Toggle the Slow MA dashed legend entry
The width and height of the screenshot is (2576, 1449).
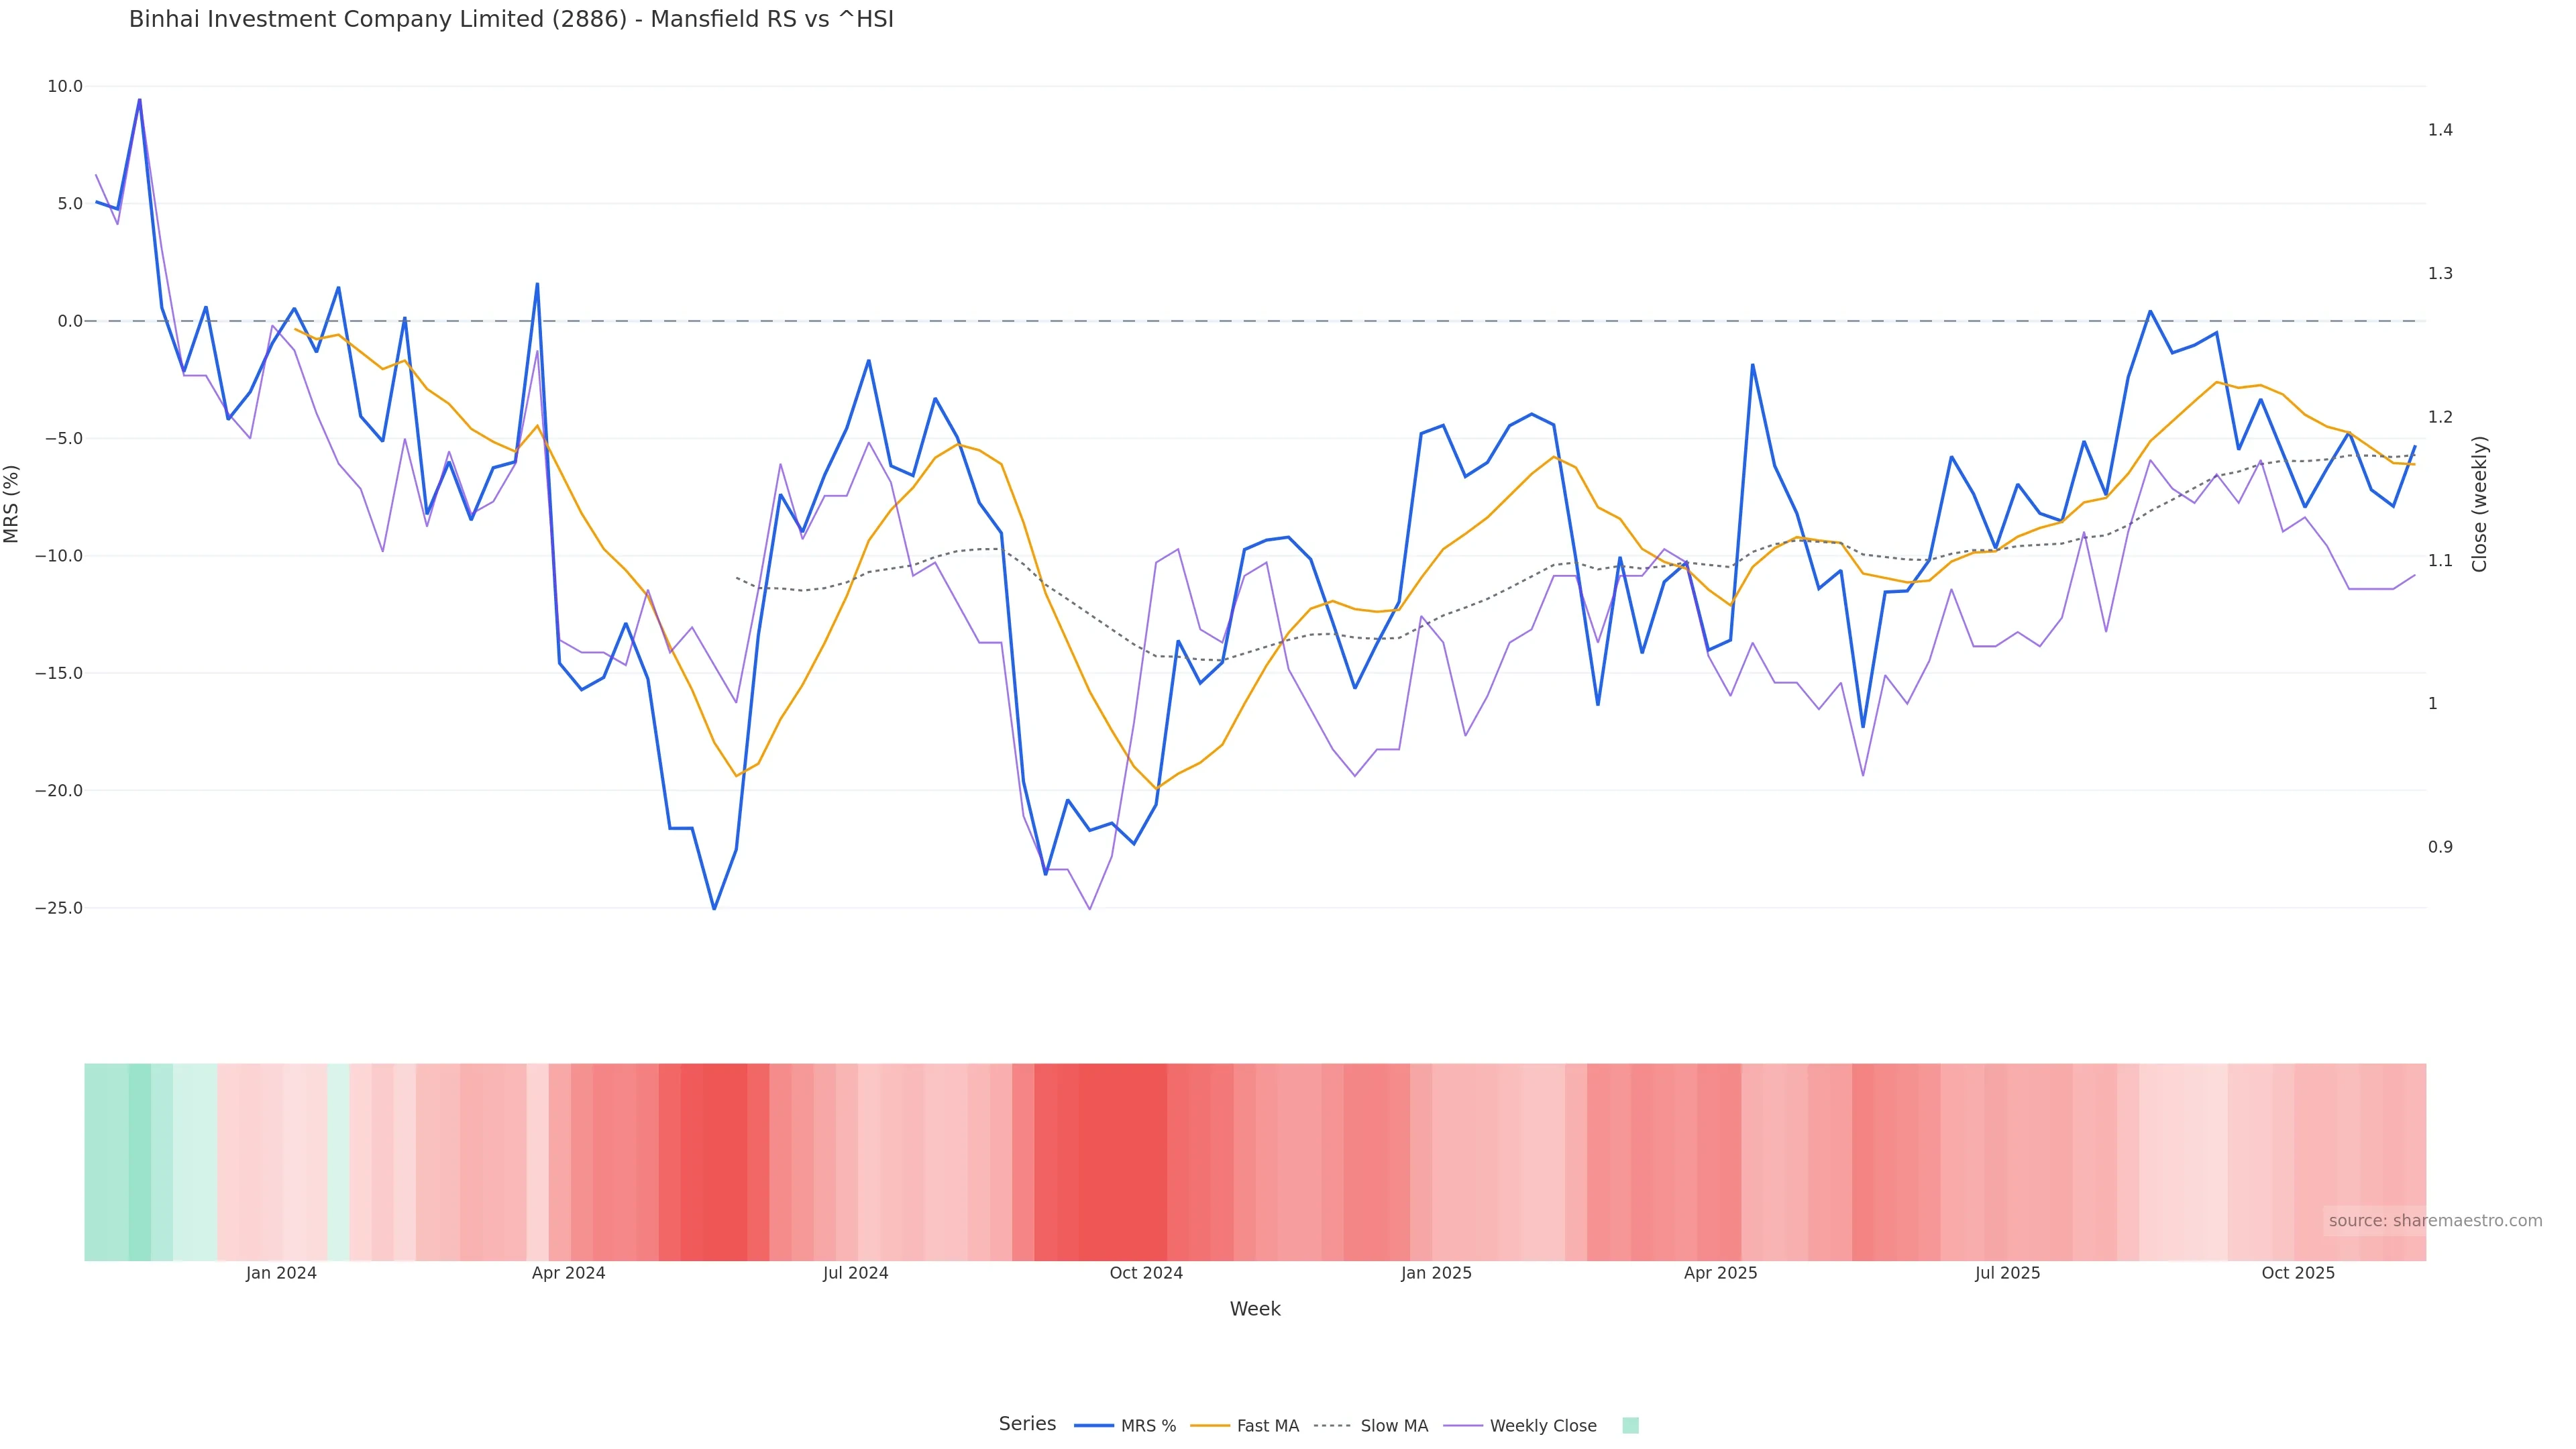[x=1393, y=1426]
